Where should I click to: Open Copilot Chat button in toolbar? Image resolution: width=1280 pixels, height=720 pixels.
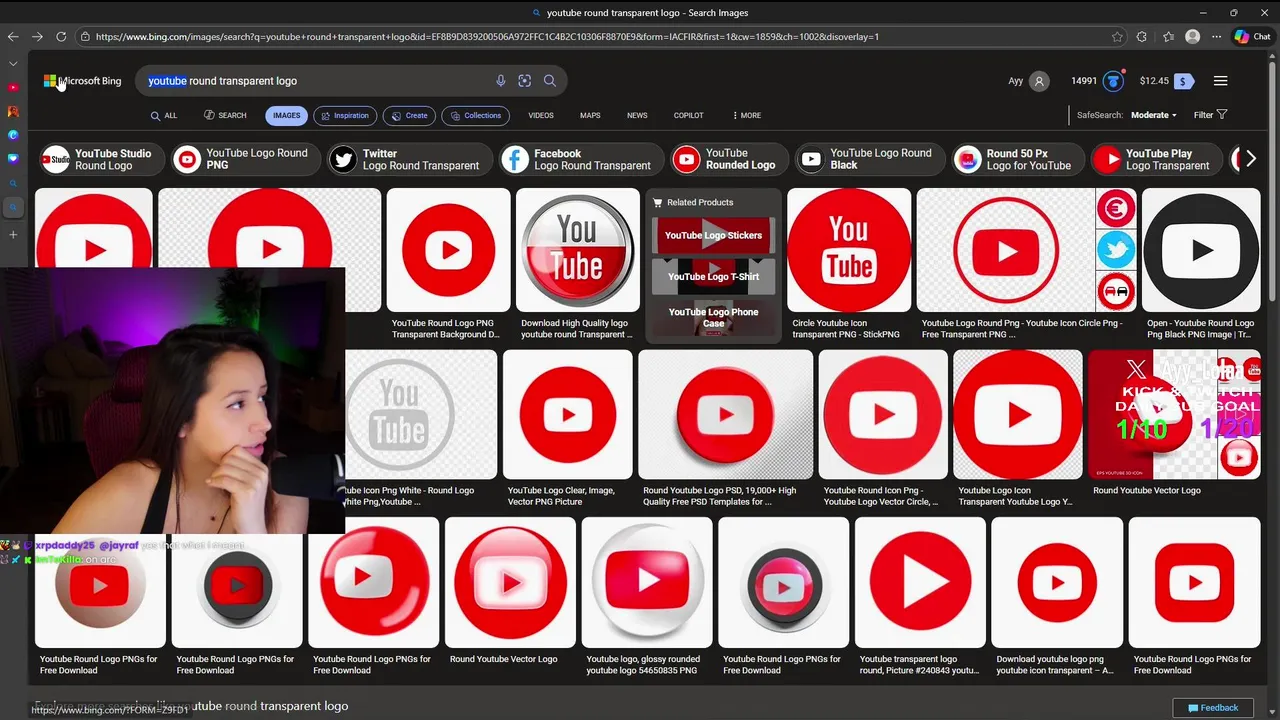point(1252,37)
